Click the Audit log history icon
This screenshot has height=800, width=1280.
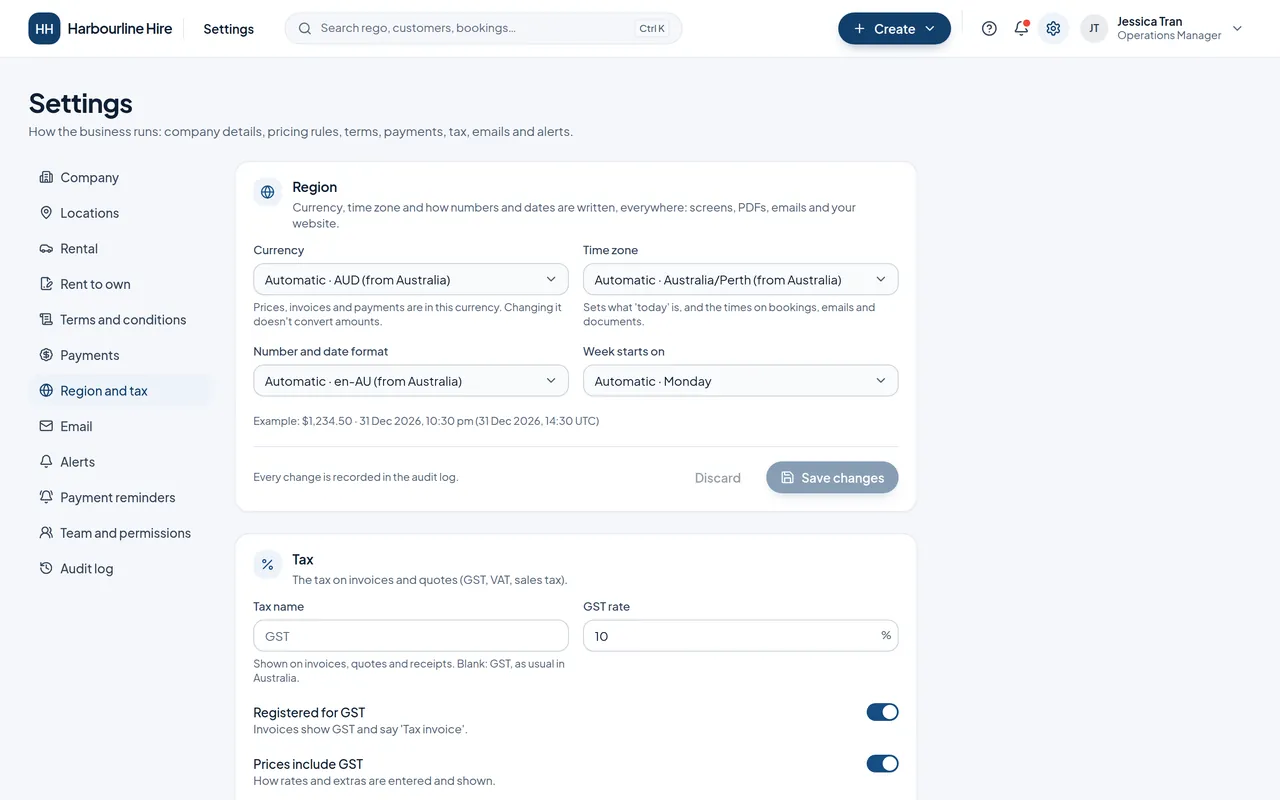[x=46, y=568]
